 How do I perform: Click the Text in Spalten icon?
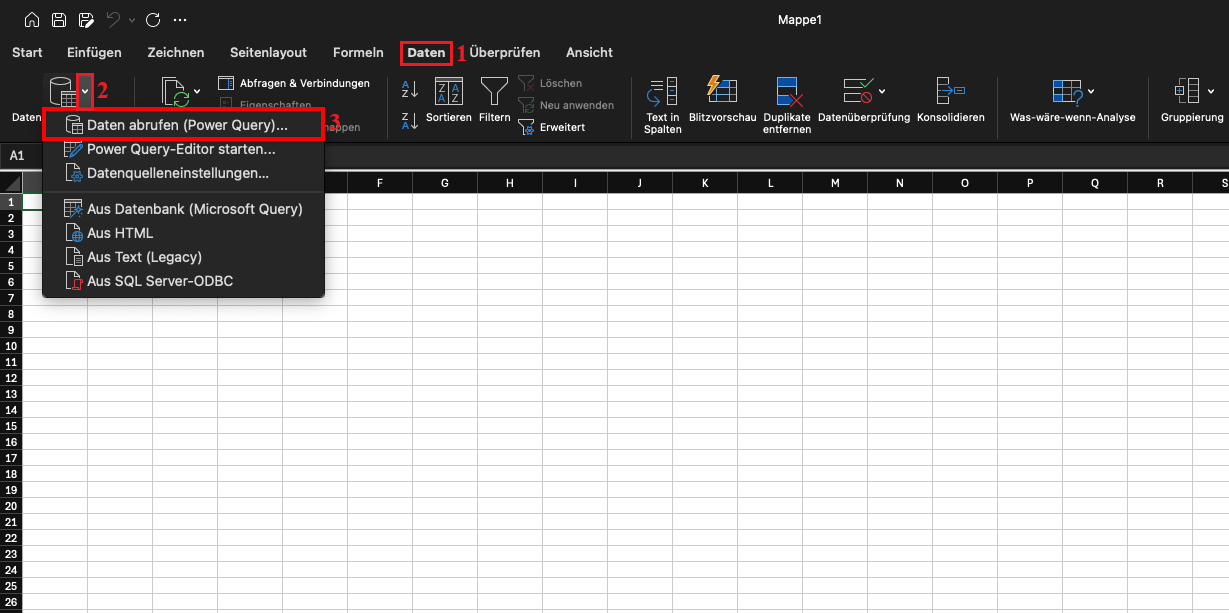point(662,92)
